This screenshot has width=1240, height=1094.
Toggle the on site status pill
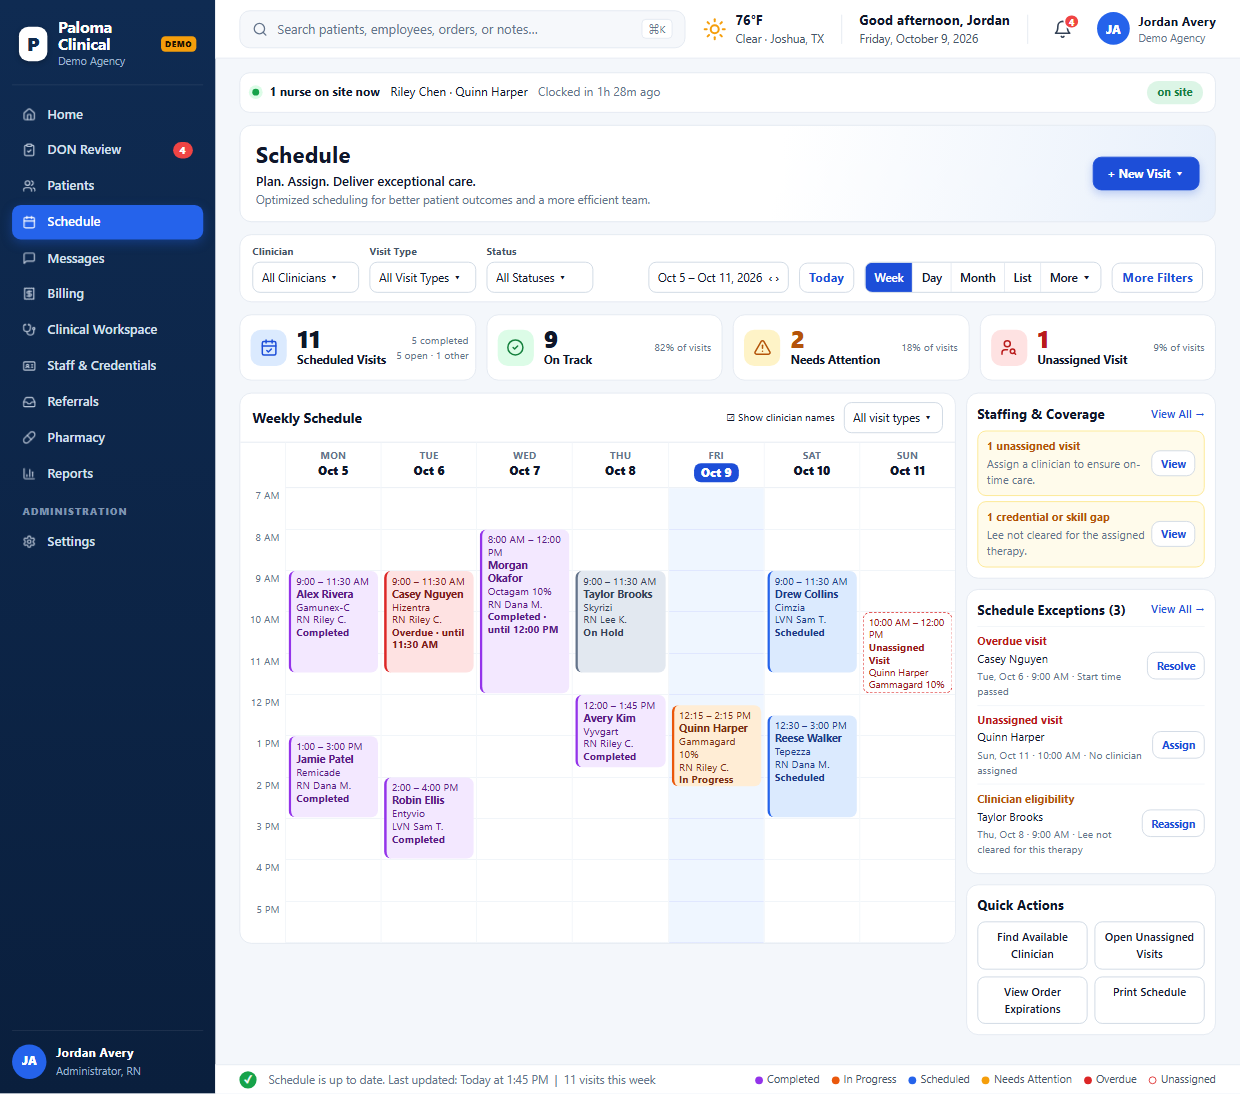[1175, 92]
